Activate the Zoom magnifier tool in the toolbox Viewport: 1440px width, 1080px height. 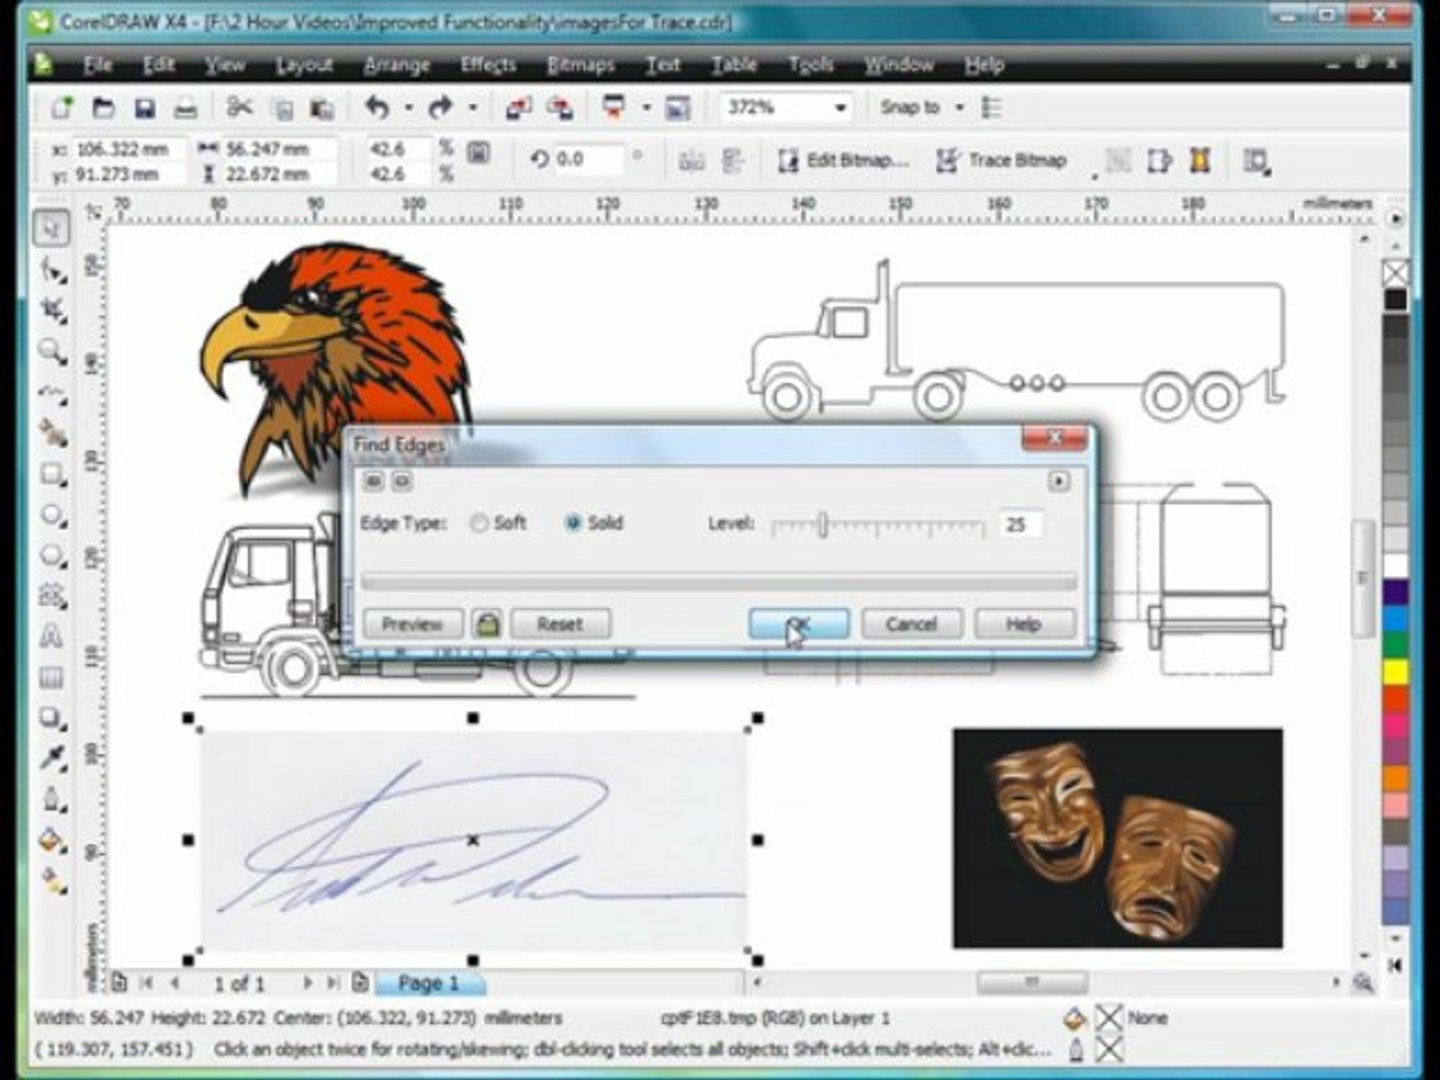point(52,351)
